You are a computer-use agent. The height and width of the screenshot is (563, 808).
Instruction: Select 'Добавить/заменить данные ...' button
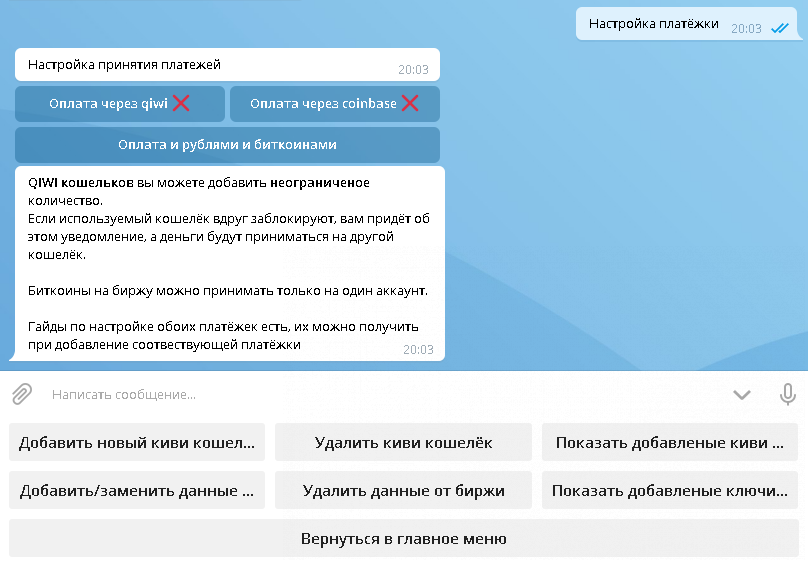click(137, 491)
